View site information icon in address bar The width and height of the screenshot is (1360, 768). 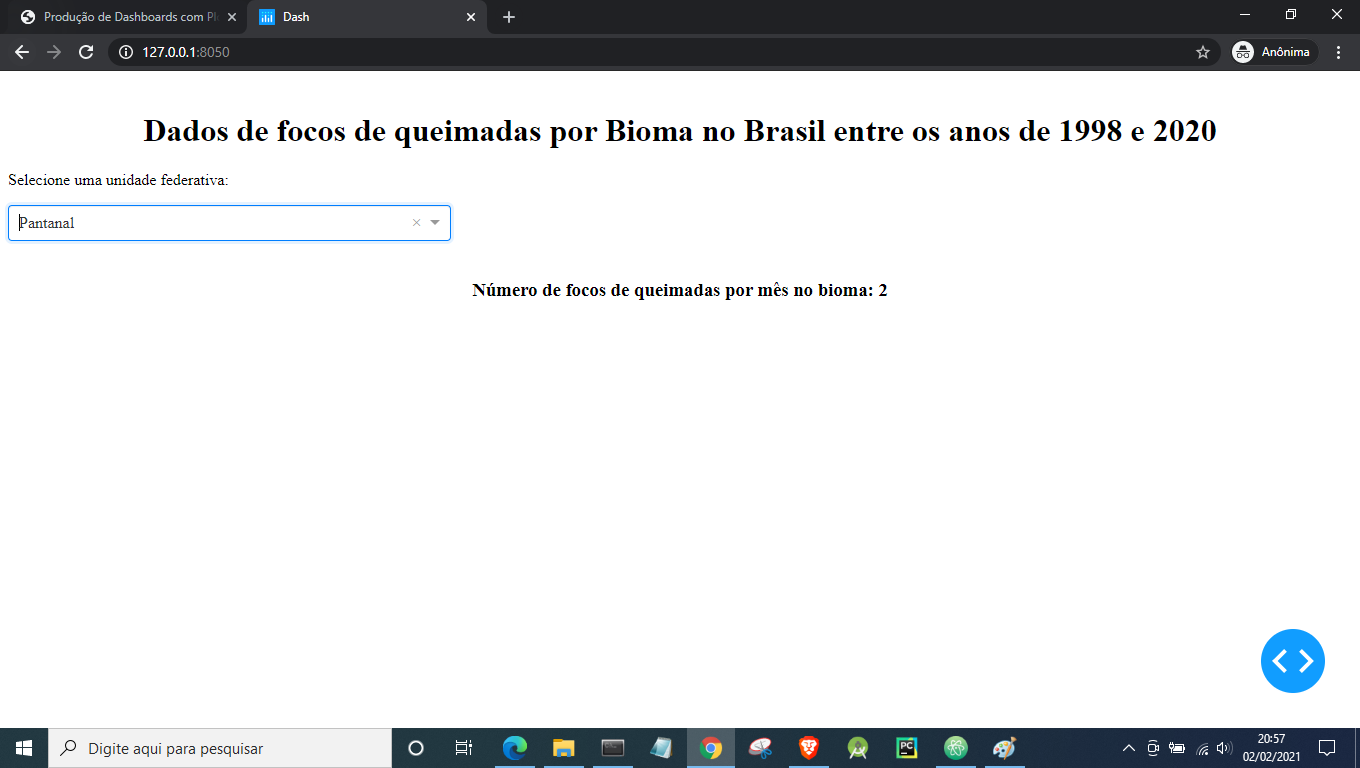pos(126,52)
